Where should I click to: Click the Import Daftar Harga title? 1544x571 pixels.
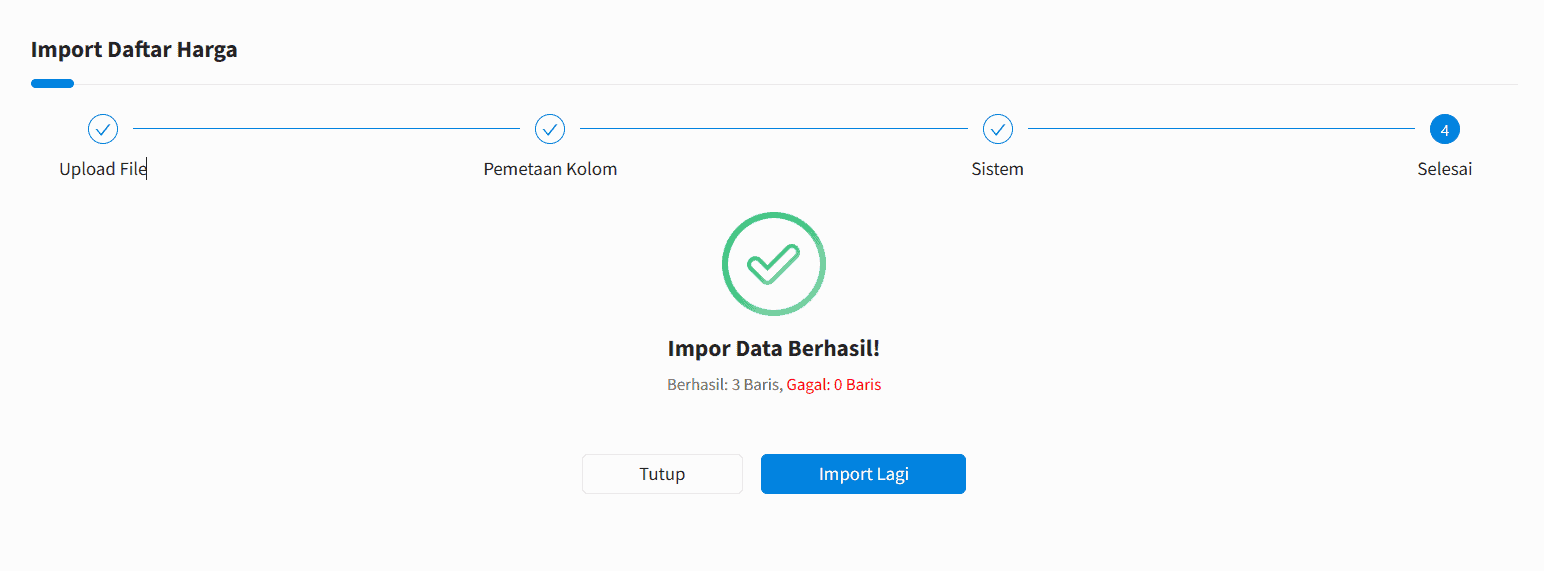134,49
